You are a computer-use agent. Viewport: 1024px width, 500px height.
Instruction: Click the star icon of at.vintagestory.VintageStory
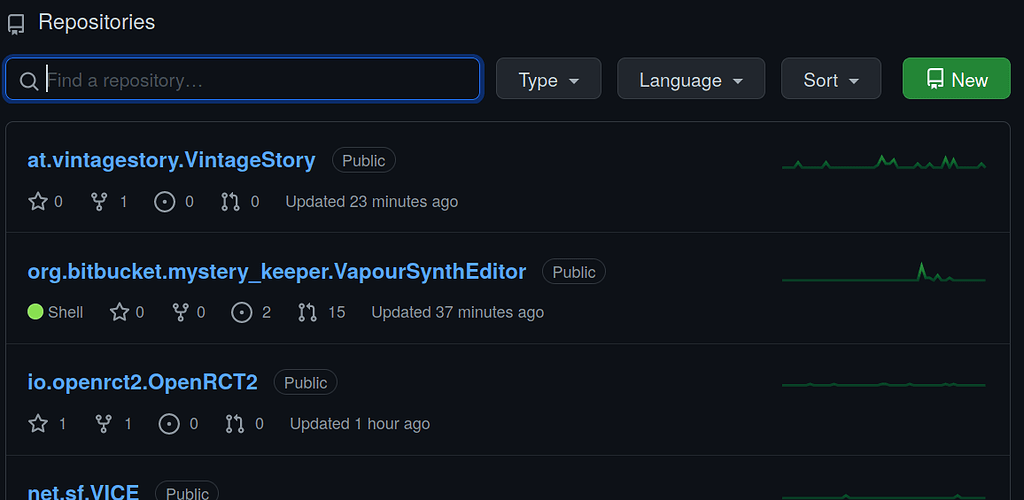[x=38, y=202]
